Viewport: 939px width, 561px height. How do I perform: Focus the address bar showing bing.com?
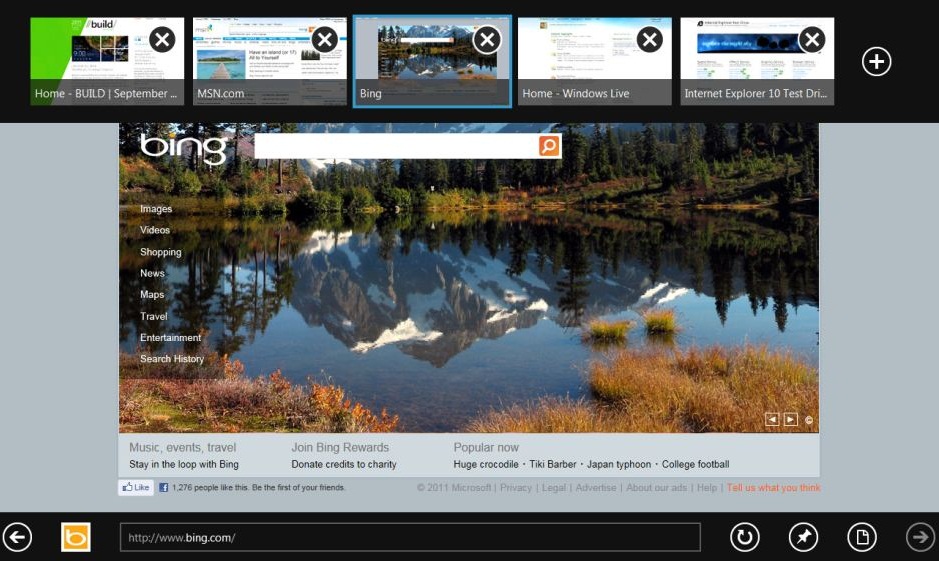(x=410, y=537)
